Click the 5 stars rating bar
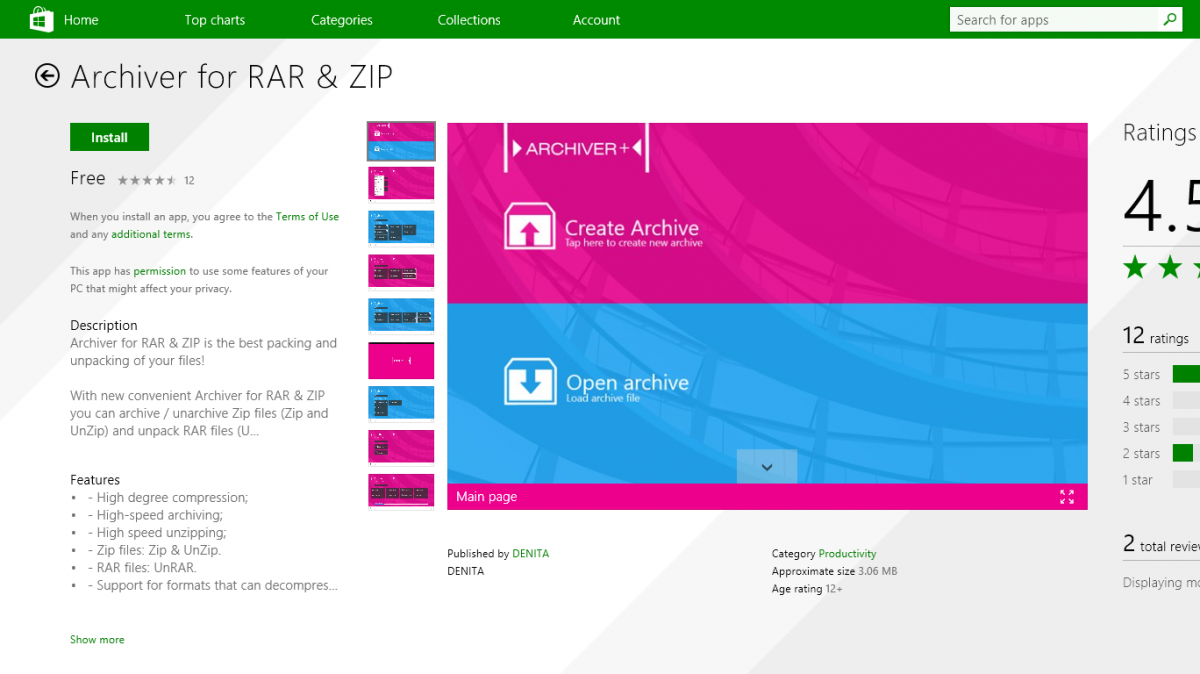 coord(1186,374)
